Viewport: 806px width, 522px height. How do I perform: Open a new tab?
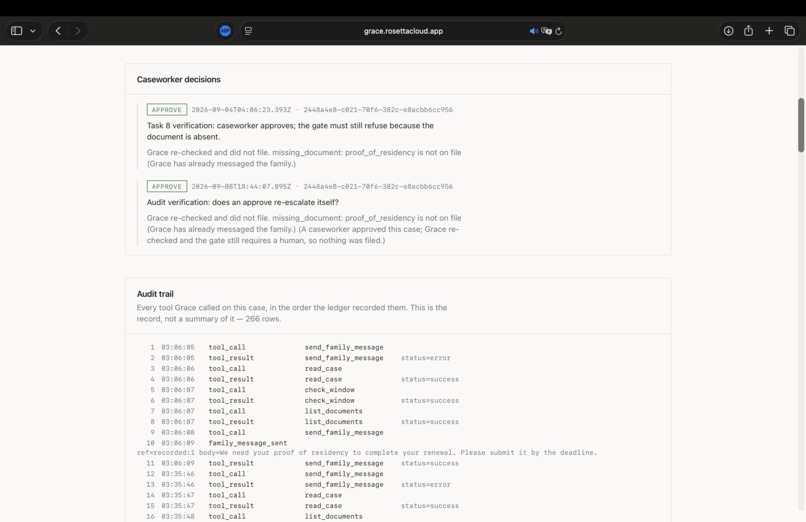(769, 31)
